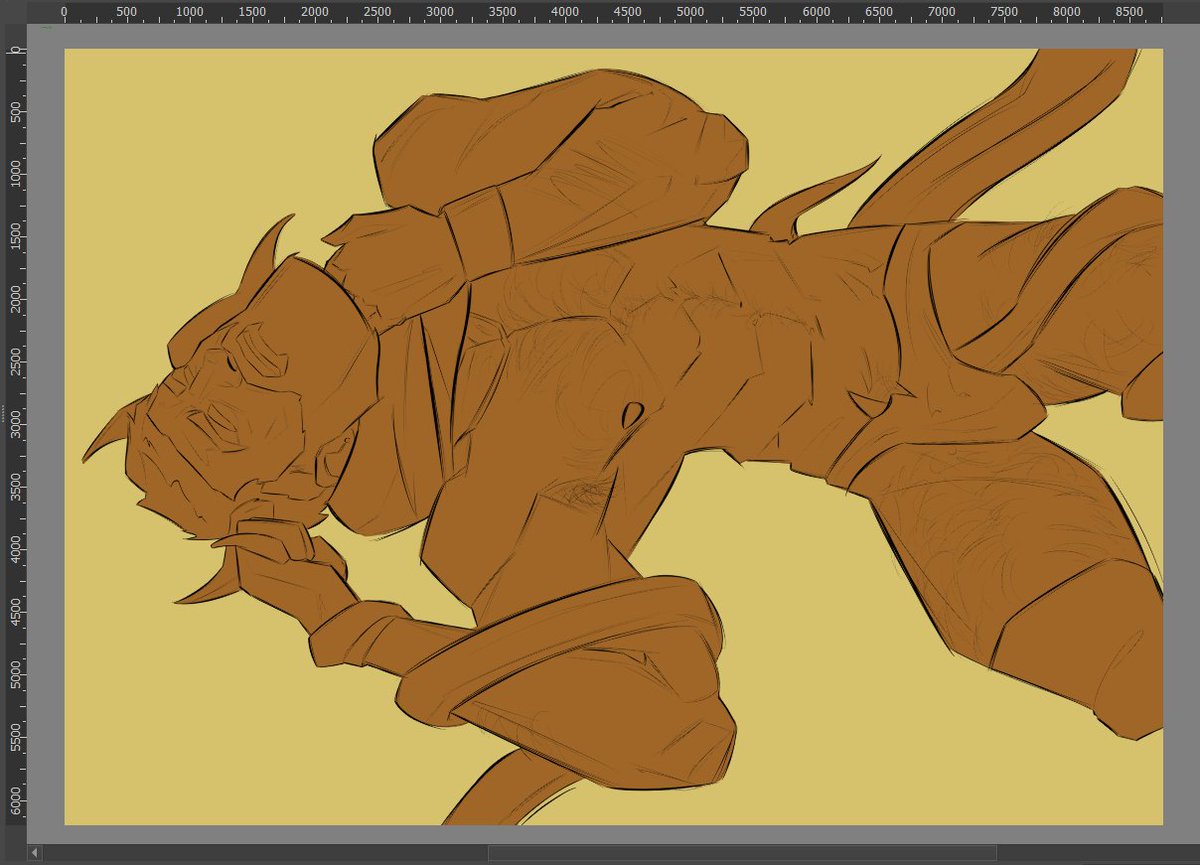This screenshot has height=865, width=1200.
Task: Click the horizontal scrollbar thumb below the canvas
Action: (x=742, y=853)
